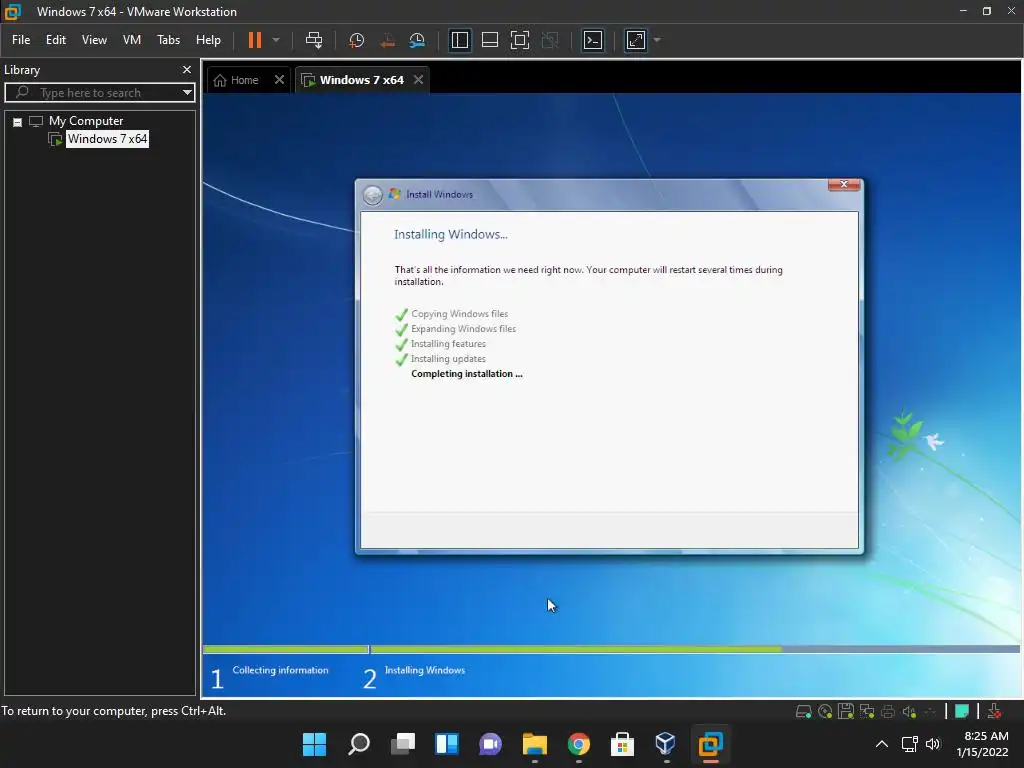This screenshot has height=768, width=1024.
Task: Toggle the library sidebar view icon
Action: point(460,40)
